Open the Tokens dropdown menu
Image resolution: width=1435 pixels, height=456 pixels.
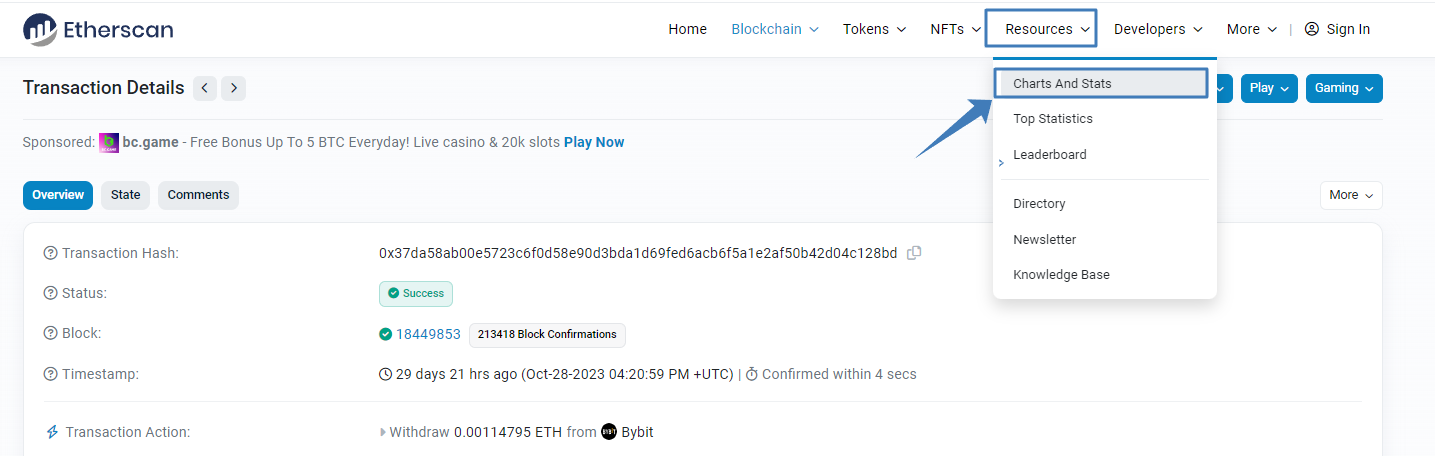coord(874,29)
